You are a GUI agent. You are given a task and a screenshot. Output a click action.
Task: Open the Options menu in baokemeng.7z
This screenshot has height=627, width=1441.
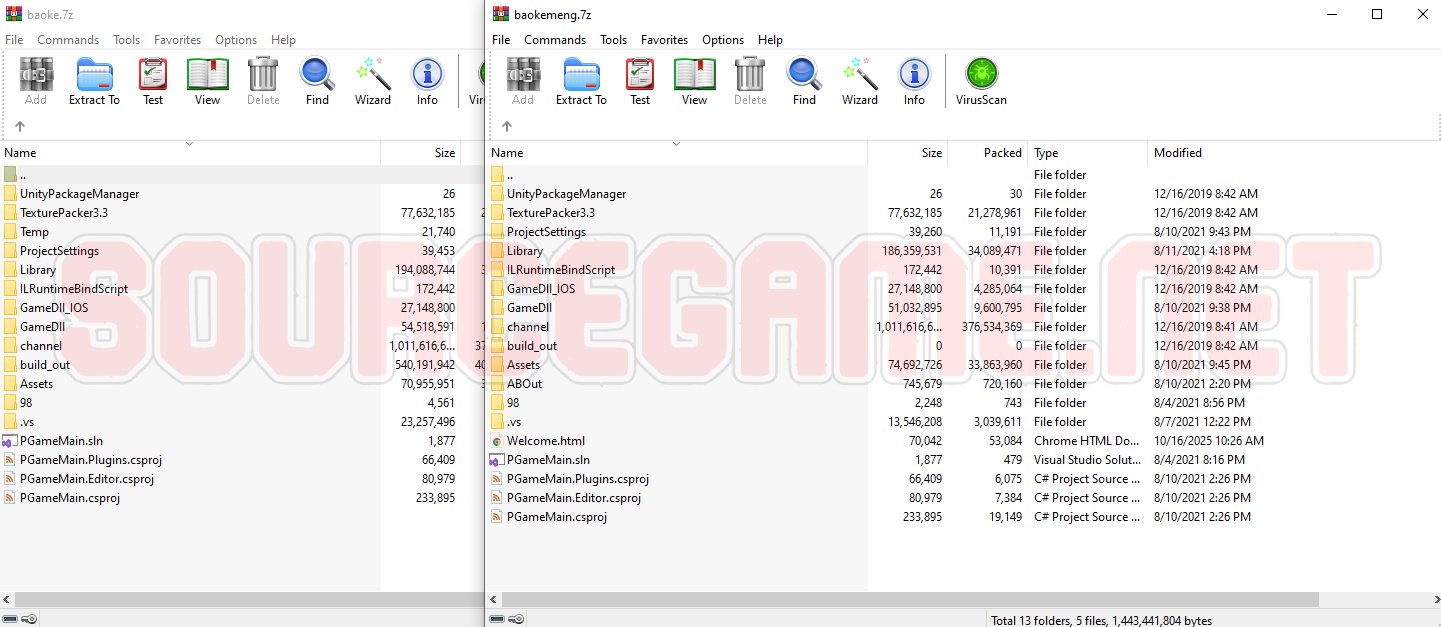722,40
